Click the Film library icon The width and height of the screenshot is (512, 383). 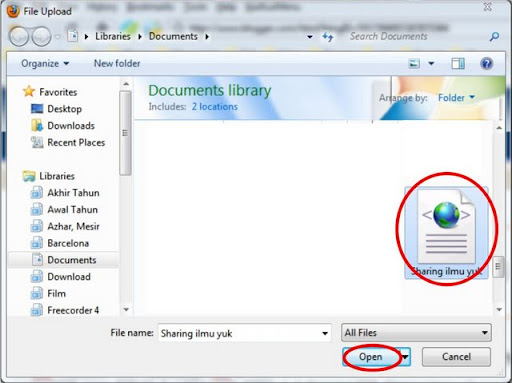(37, 293)
